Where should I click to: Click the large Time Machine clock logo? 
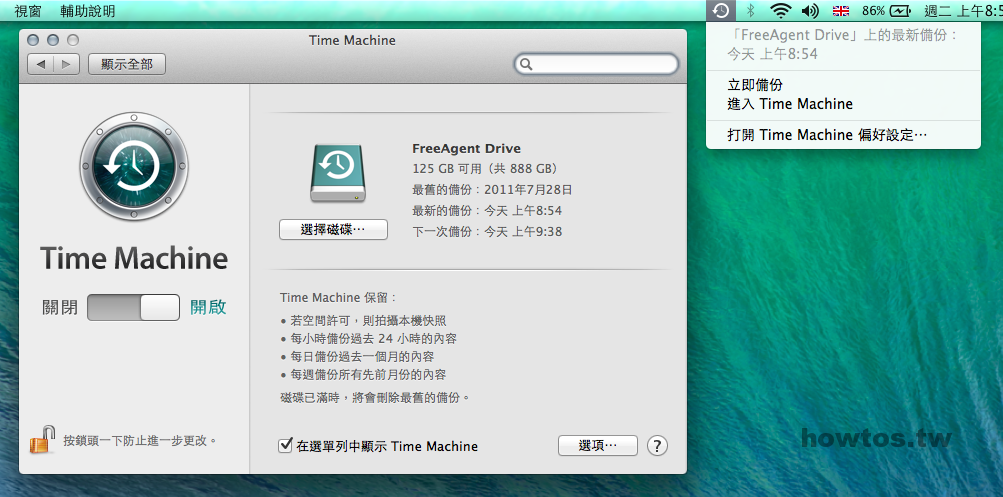[134, 166]
